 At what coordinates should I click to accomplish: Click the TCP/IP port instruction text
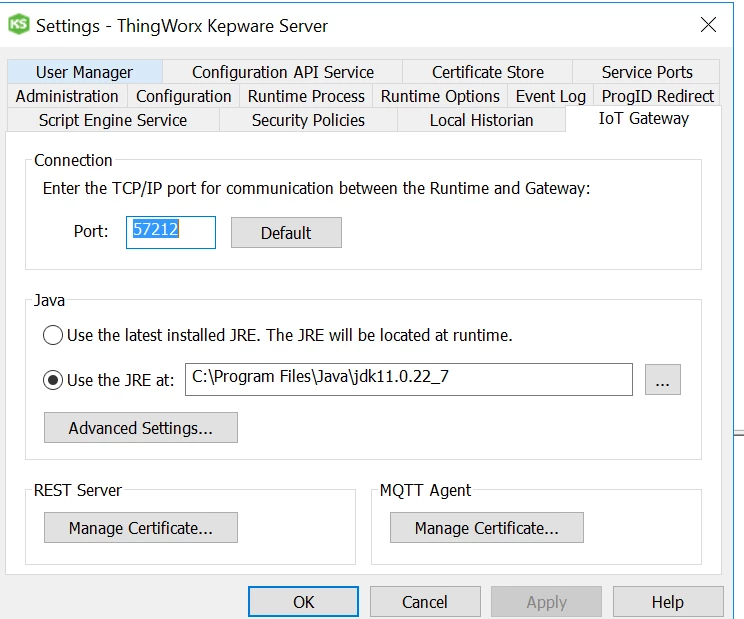tap(316, 188)
